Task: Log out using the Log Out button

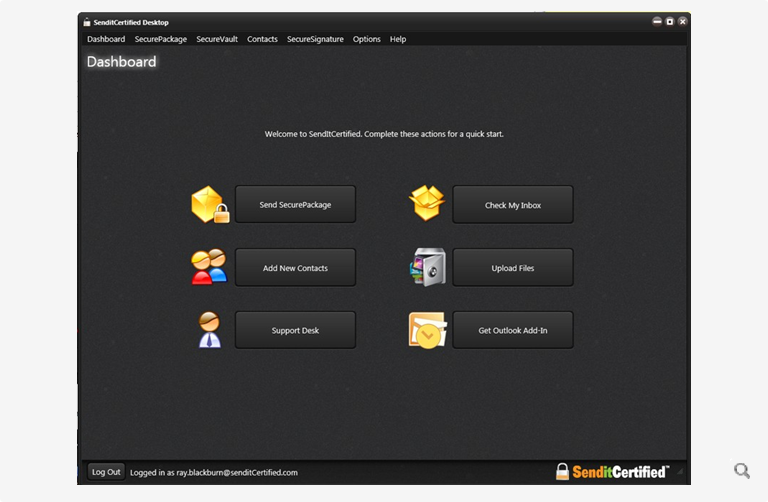Action: pos(106,472)
